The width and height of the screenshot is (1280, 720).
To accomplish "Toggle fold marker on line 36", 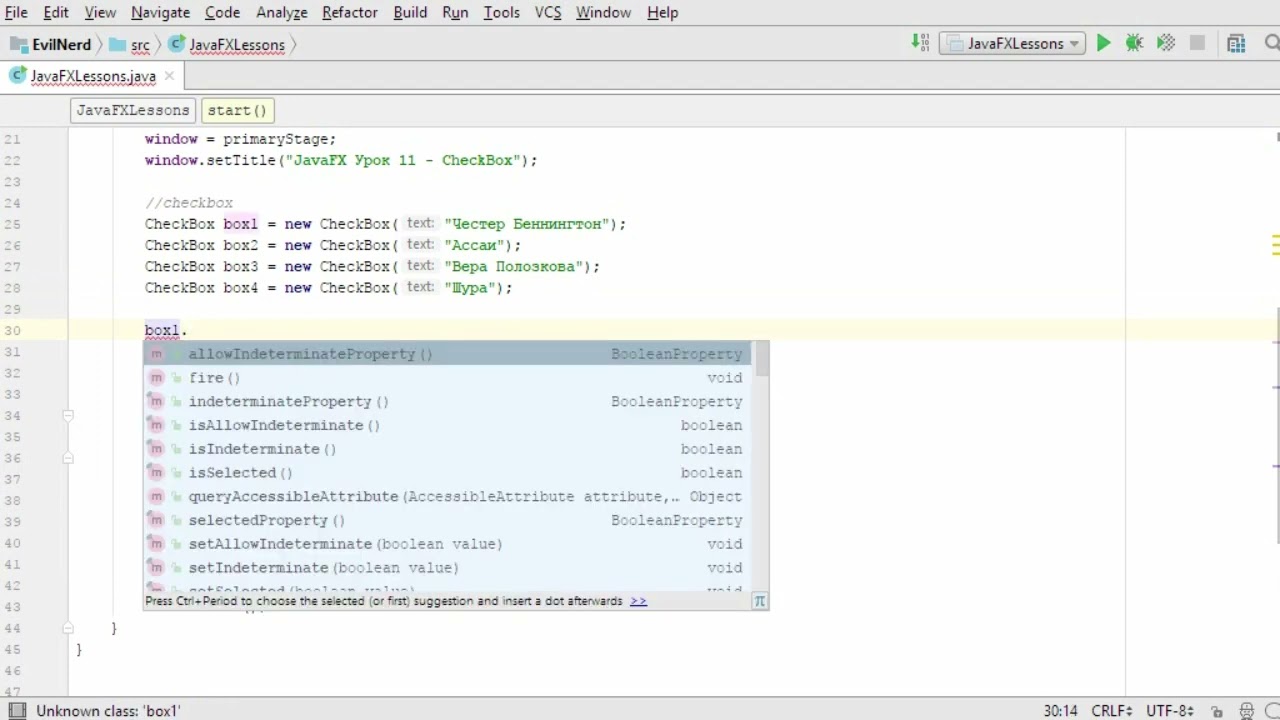I will [x=68, y=458].
